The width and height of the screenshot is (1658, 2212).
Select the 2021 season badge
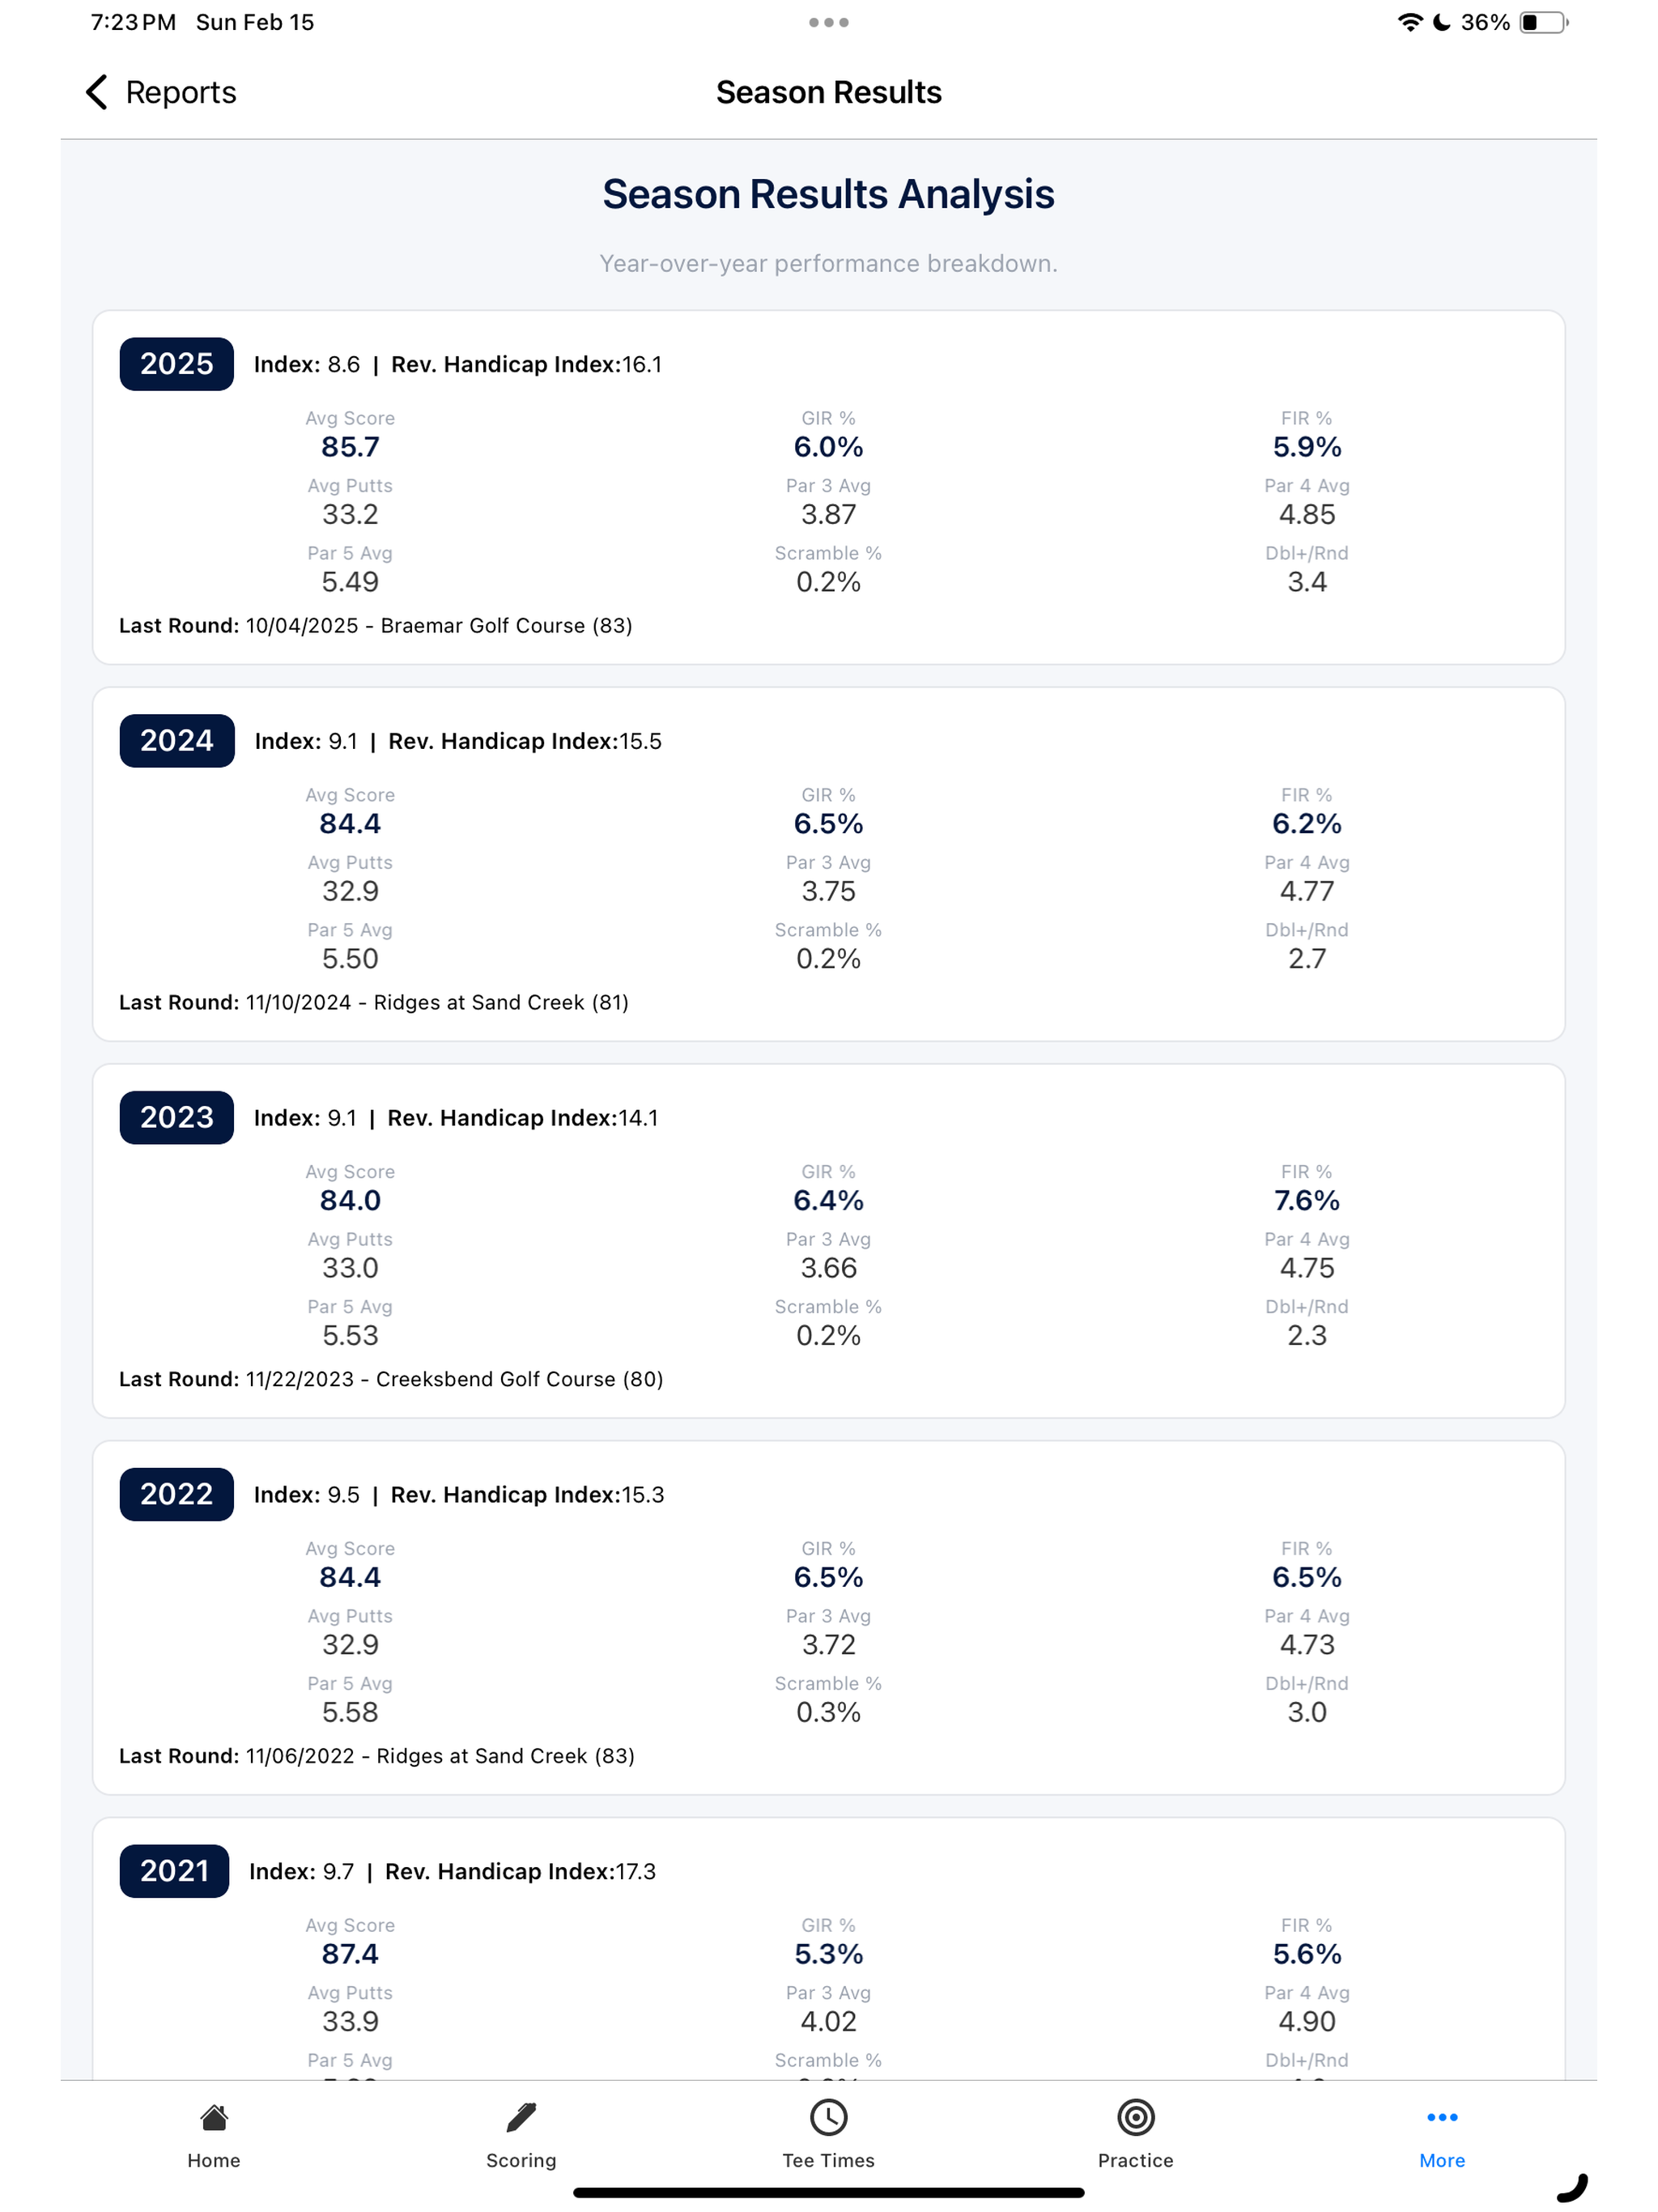coord(175,1872)
